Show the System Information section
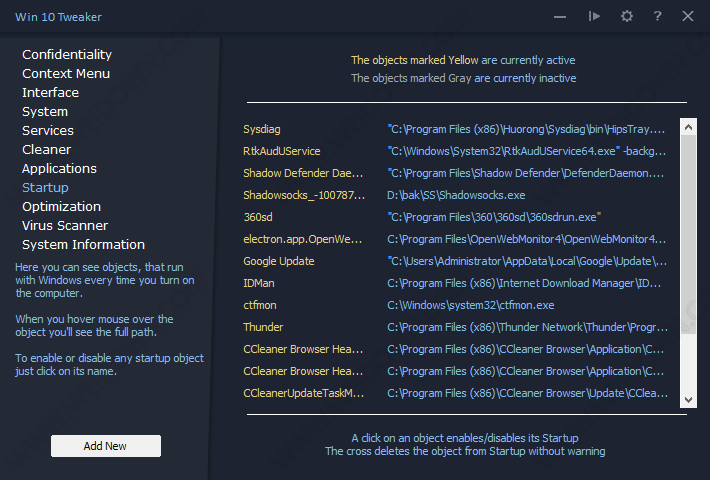 [x=84, y=245]
